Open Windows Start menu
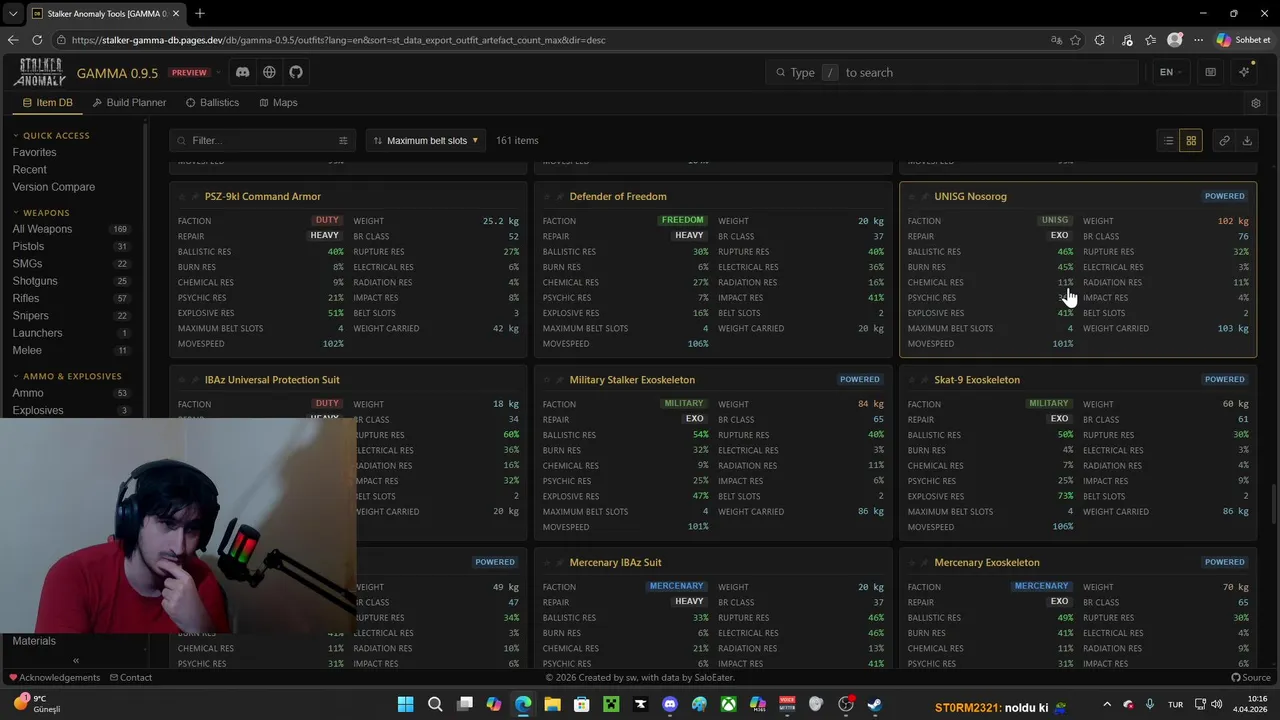 [405, 705]
